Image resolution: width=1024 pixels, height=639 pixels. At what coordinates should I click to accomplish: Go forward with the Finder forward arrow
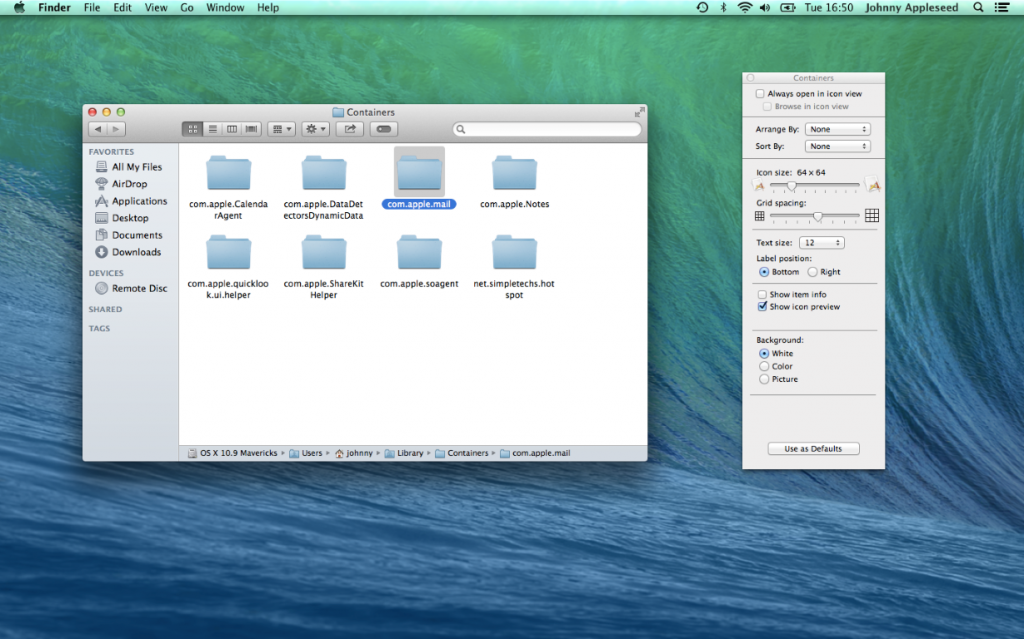pyautogui.click(x=116, y=129)
